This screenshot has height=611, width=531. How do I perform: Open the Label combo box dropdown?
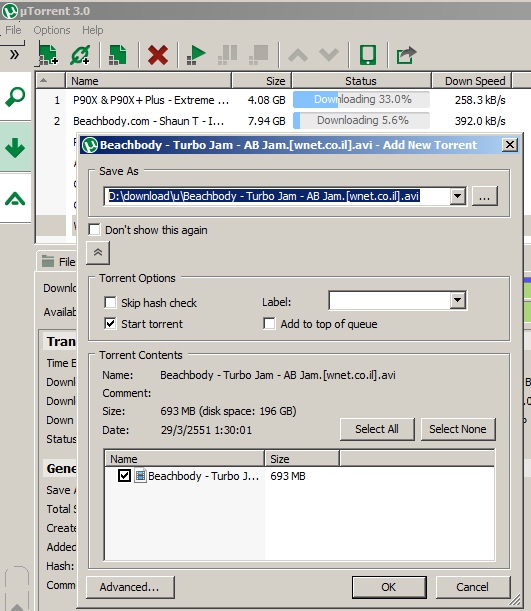(458, 300)
